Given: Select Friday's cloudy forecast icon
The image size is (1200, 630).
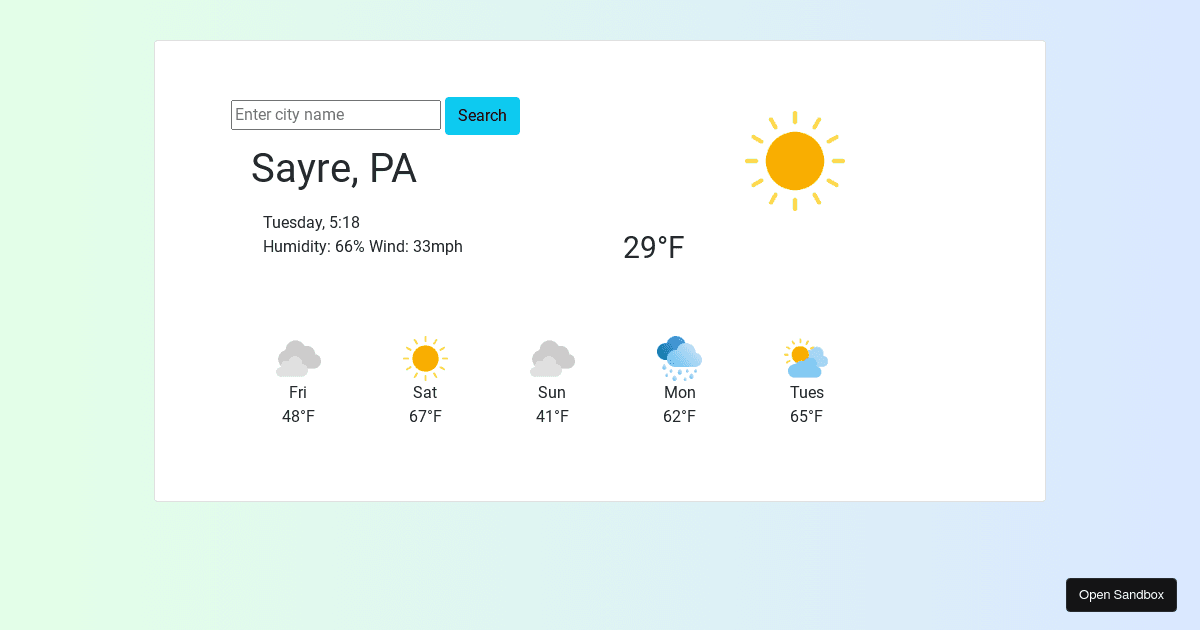Looking at the screenshot, I should pos(298,358).
